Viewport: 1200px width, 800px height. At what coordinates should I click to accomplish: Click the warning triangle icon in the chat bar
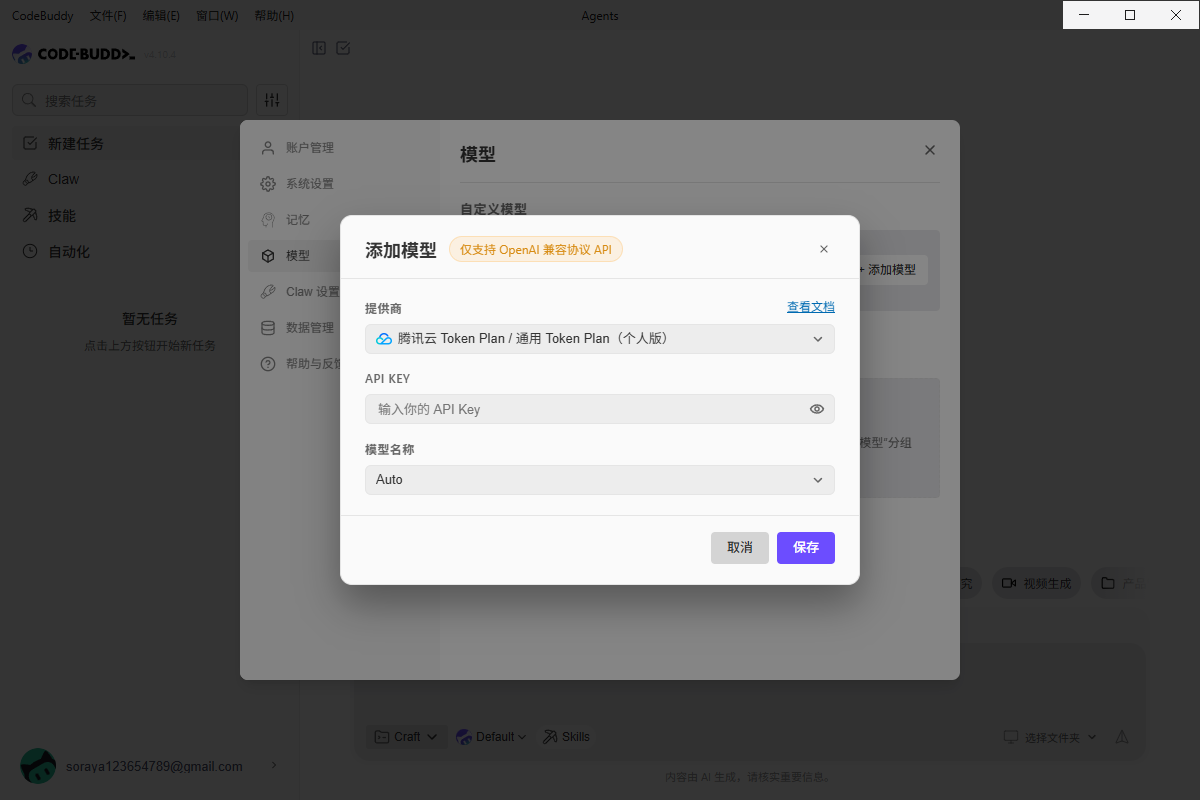coord(1122,737)
